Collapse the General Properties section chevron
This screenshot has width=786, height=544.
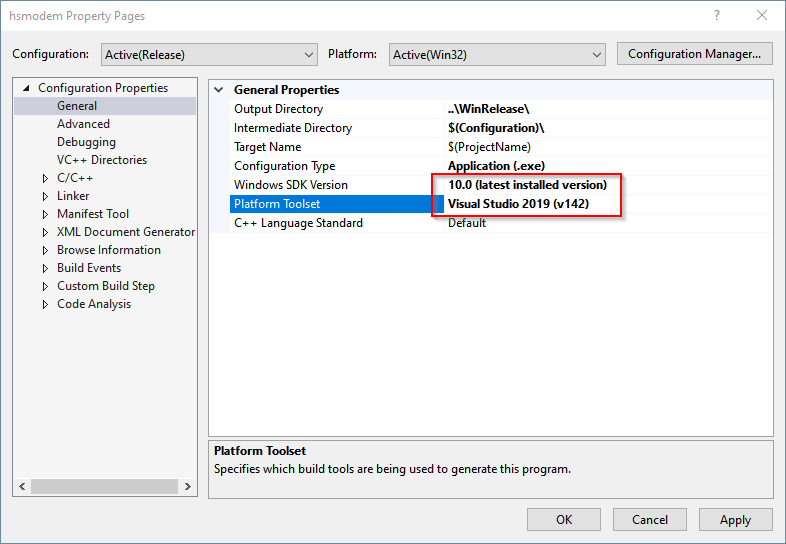tap(219, 90)
